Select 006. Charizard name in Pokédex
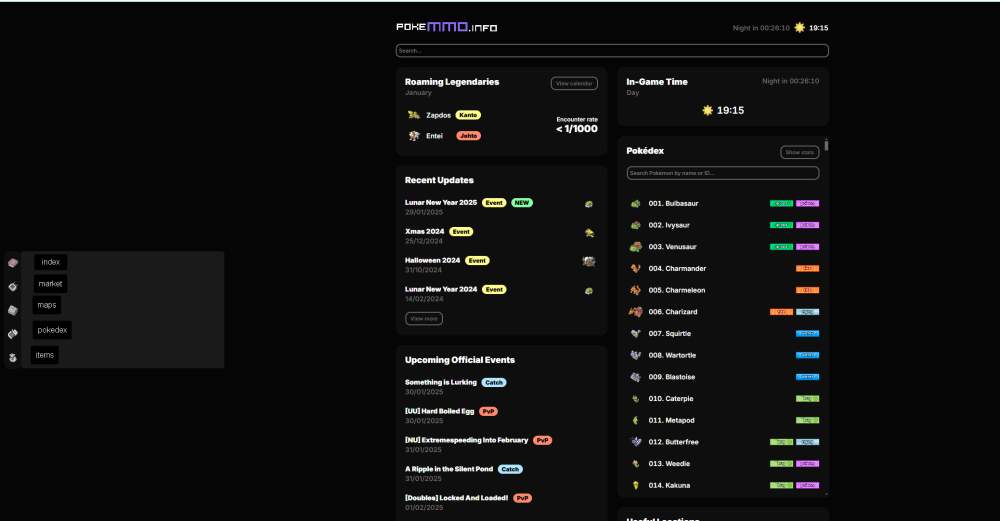 tap(673, 312)
